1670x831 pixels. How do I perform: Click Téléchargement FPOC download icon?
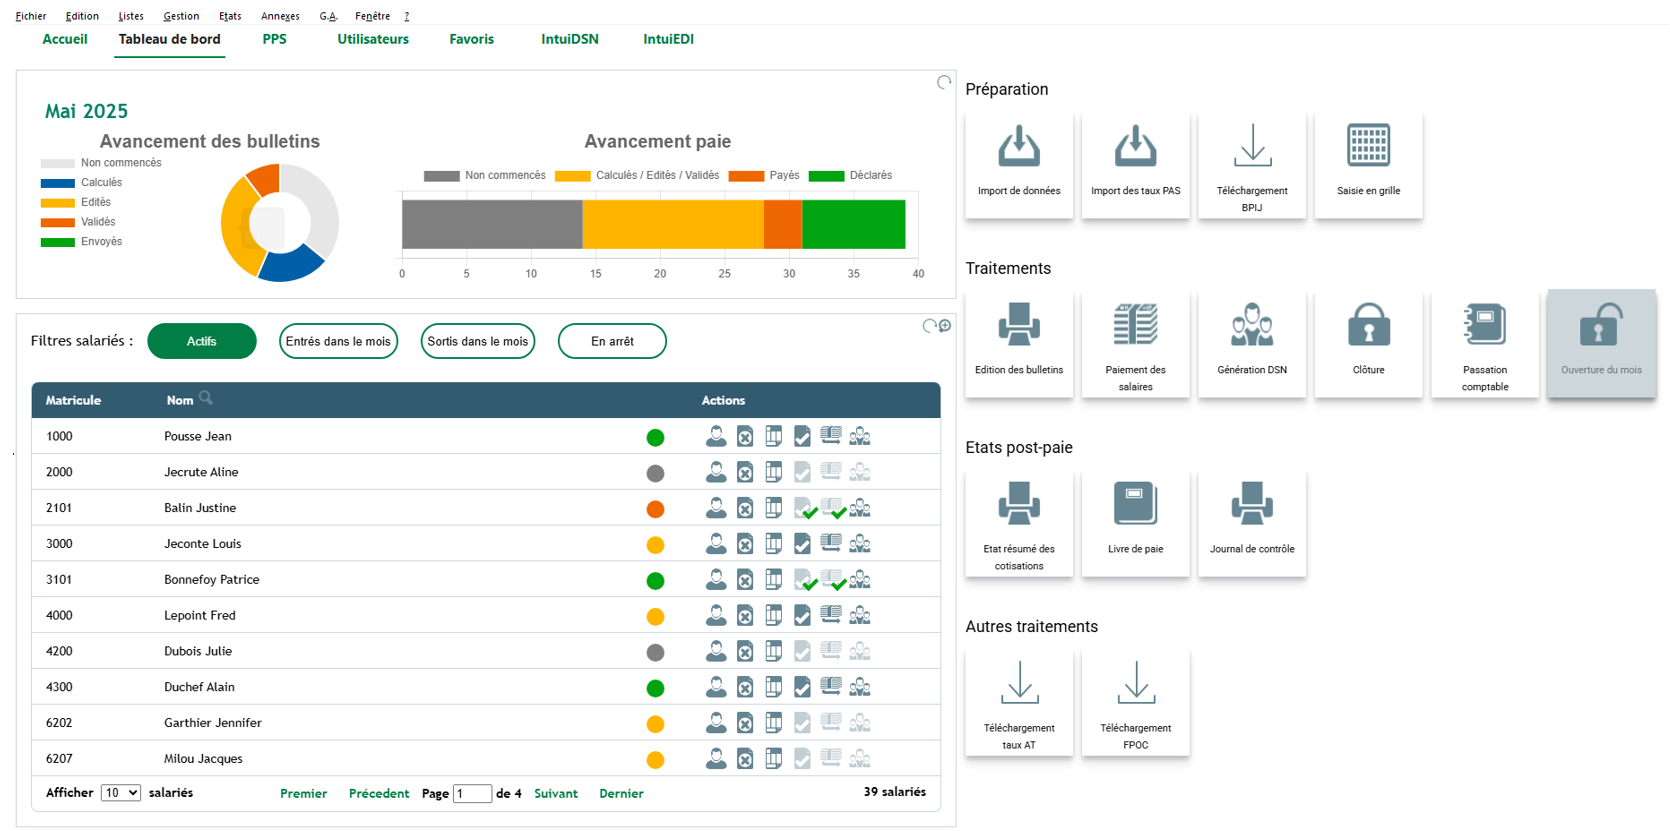tap(1135, 684)
